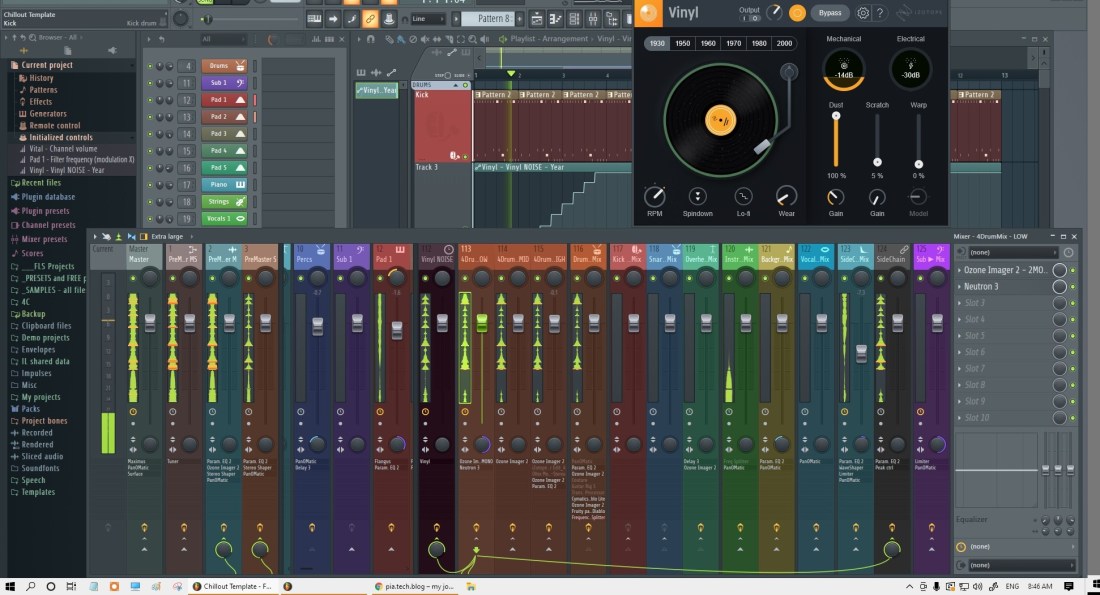Screen dimensions: 1100x595
Task: Click the Strings channel button
Action: tap(218, 202)
